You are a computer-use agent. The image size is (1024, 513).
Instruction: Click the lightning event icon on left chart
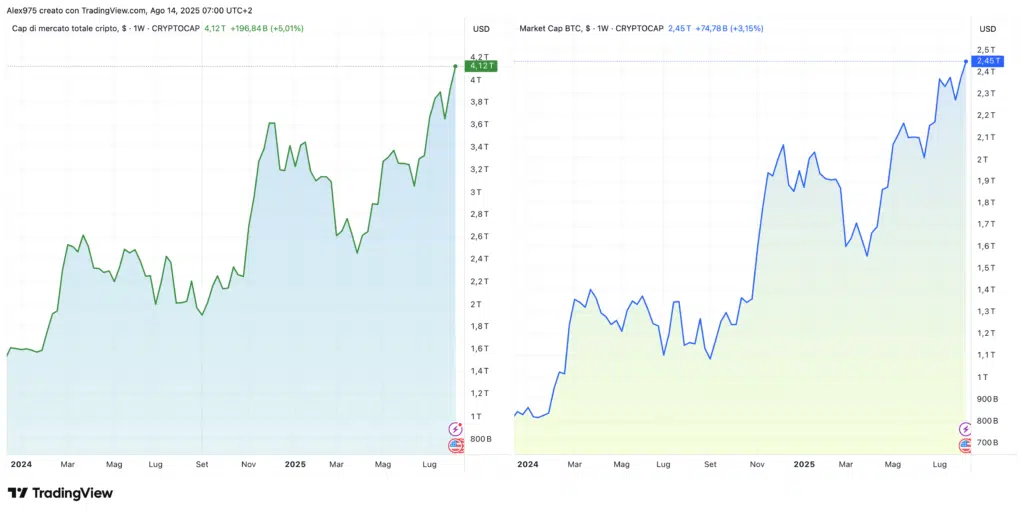(x=456, y=429)
